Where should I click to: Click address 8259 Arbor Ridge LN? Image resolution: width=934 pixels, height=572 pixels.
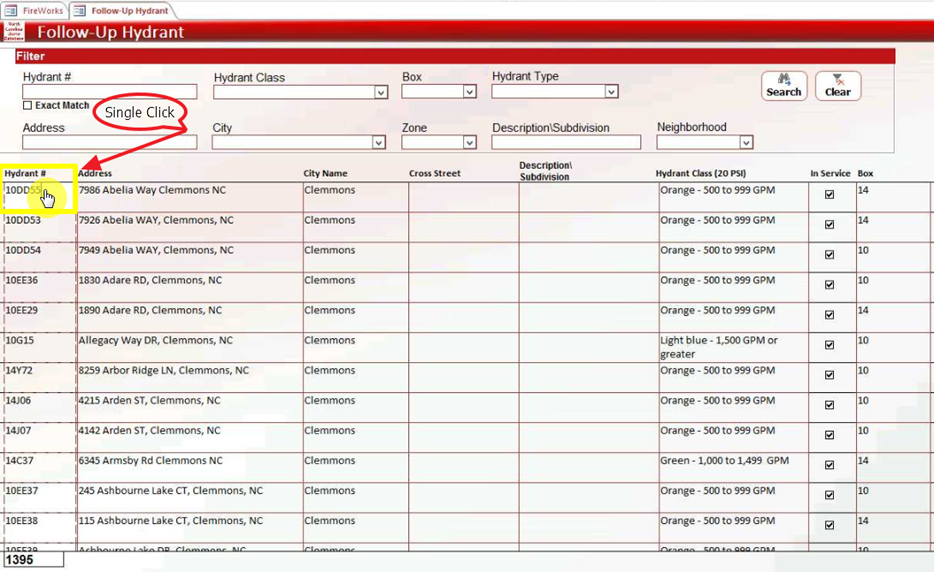[164, 371]
